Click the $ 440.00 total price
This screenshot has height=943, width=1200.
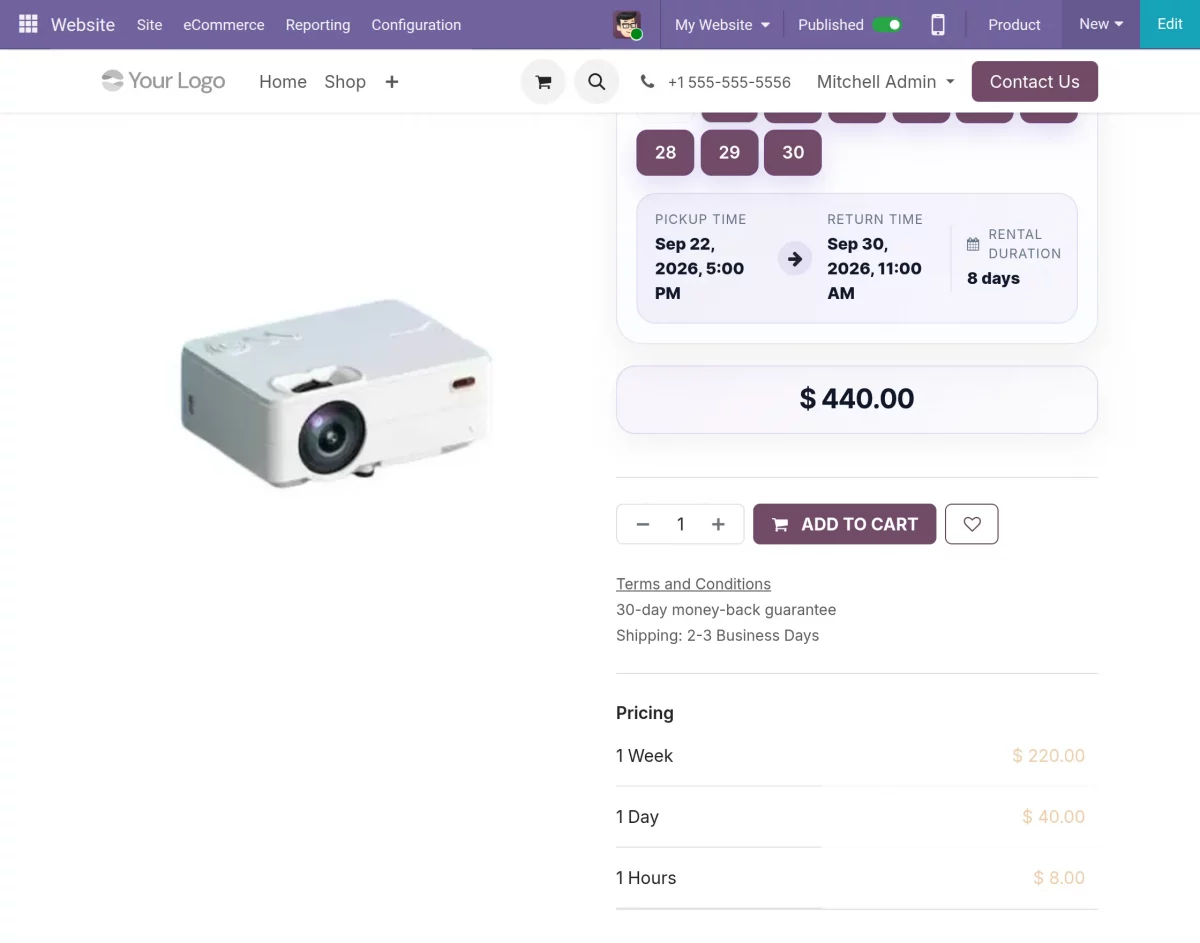tap(857, 399)
